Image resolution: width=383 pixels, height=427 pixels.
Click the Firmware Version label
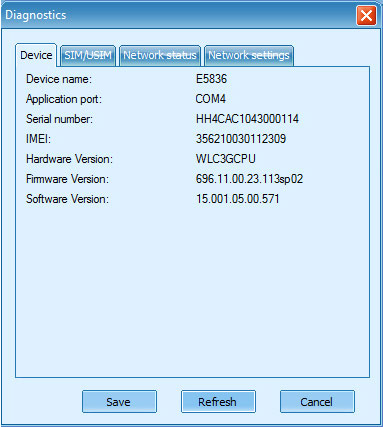pyautogui.click(x=67, y=179)
